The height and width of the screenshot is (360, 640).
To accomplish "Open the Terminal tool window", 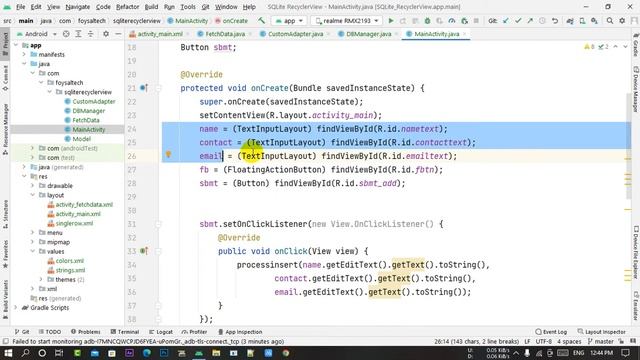I will point(125,332).
